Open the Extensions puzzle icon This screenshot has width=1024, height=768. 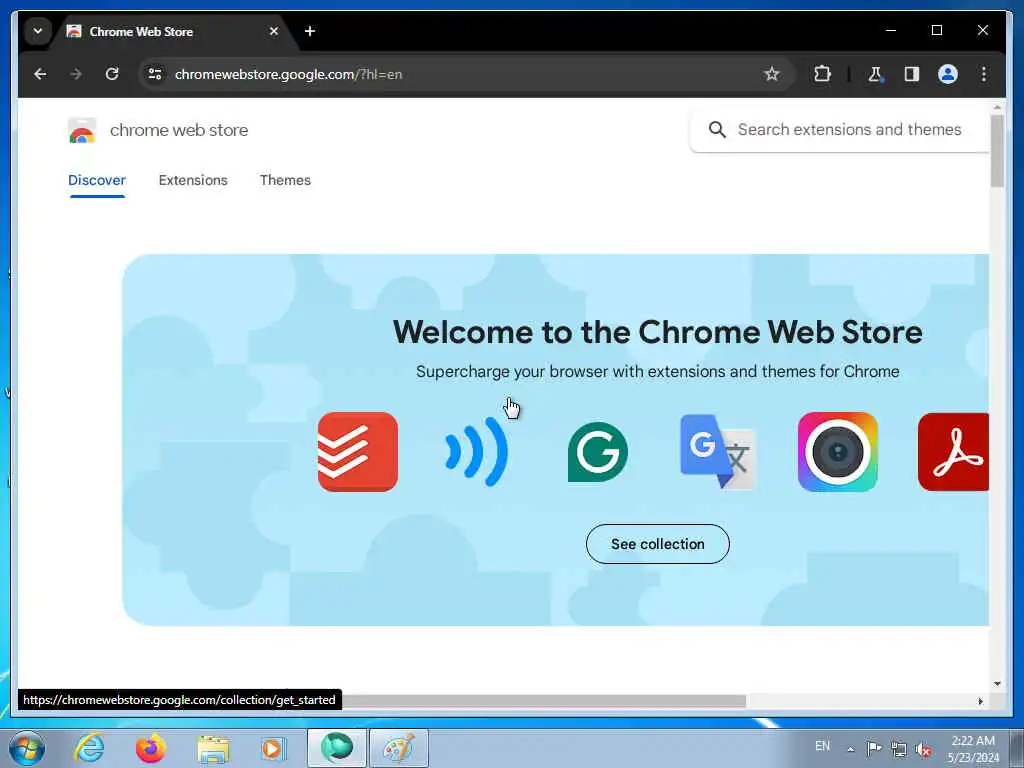(x=822, y=74)
